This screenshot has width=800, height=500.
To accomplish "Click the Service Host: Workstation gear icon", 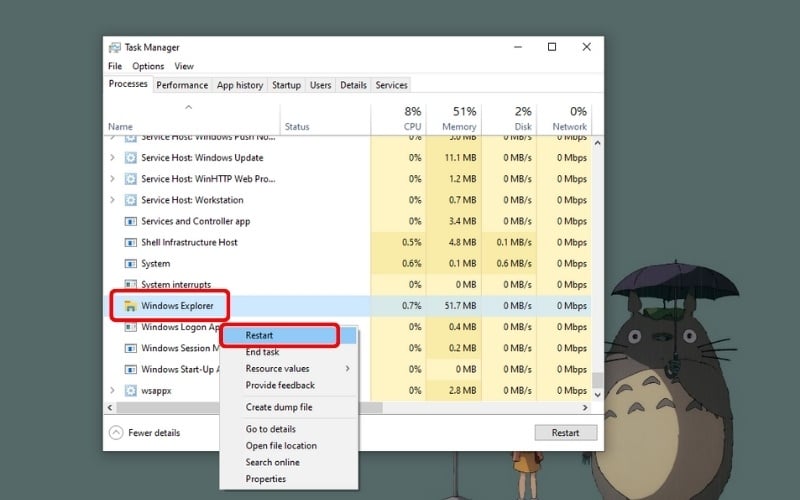I will [131, 200].
